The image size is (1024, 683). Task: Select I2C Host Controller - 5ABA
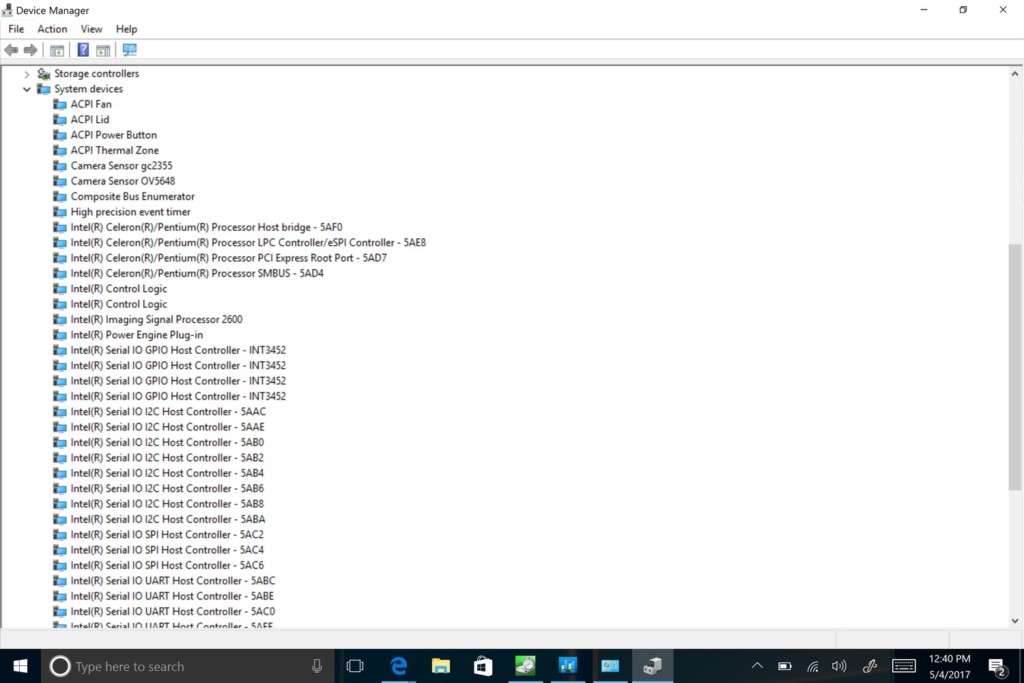tap(168, 519)
